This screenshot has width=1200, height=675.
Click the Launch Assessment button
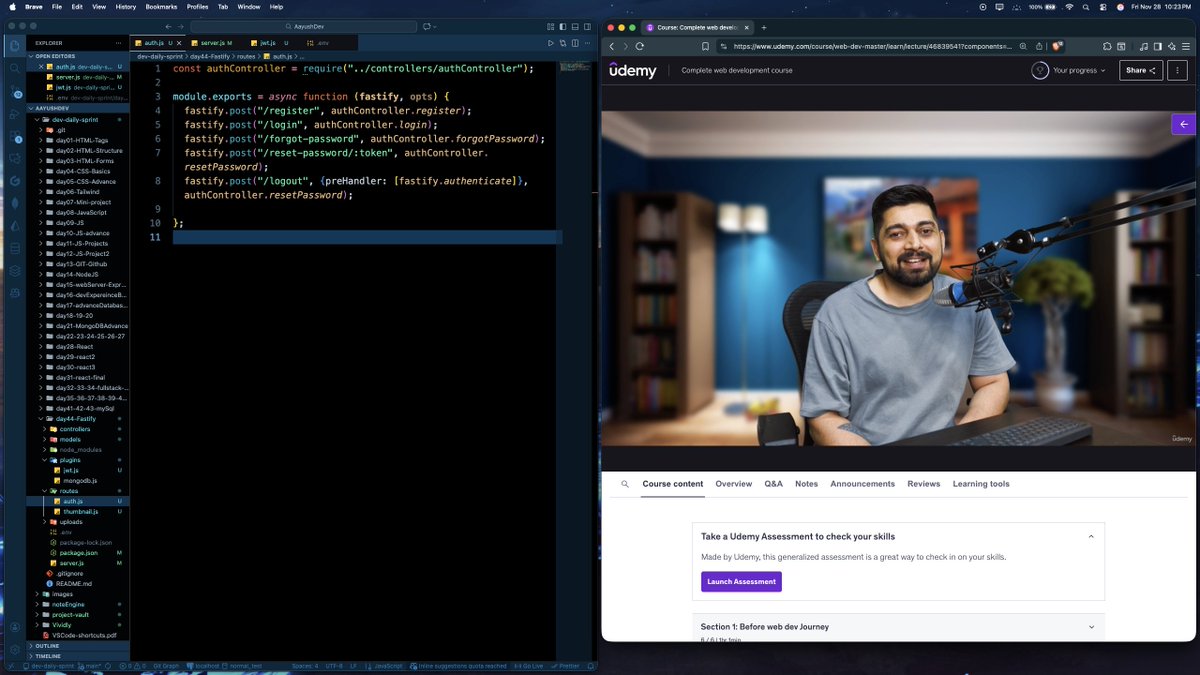pos(741,581)
